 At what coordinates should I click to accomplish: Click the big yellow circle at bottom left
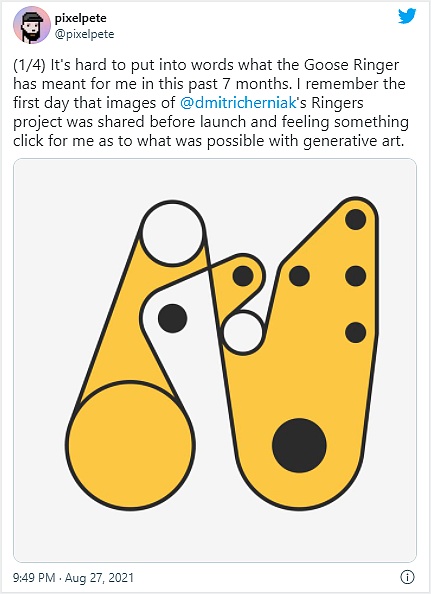coord(130,445)
